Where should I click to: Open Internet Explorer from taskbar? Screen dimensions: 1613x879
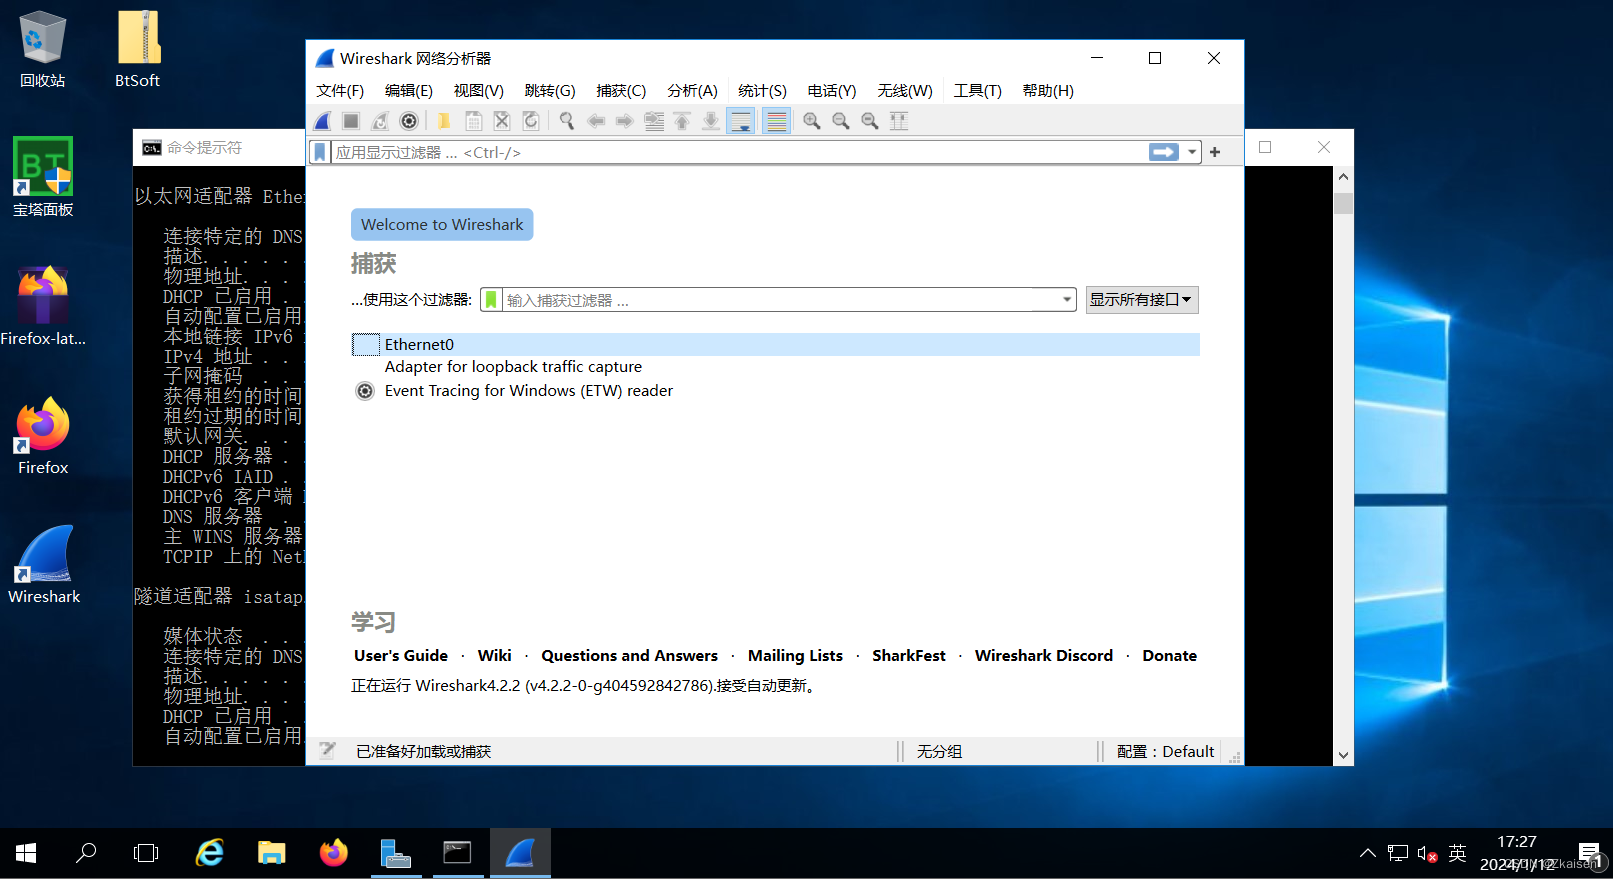tap(210, 853)
